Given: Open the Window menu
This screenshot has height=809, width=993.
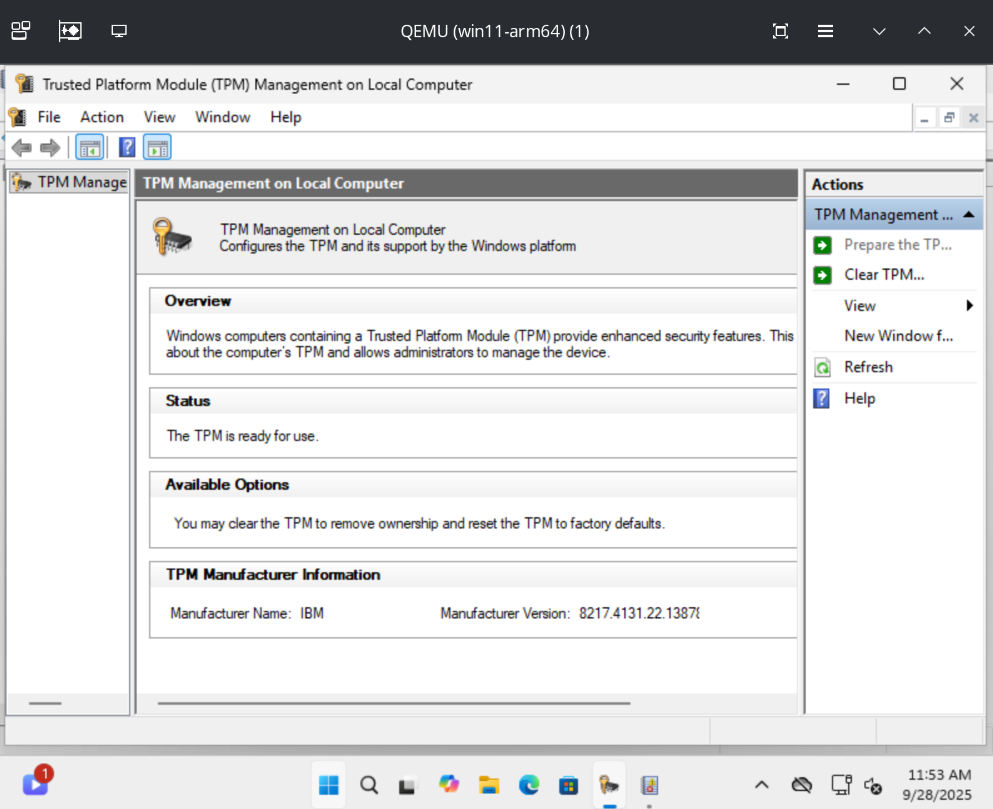Looking at the screenshot, I should (x=222, y=117).
